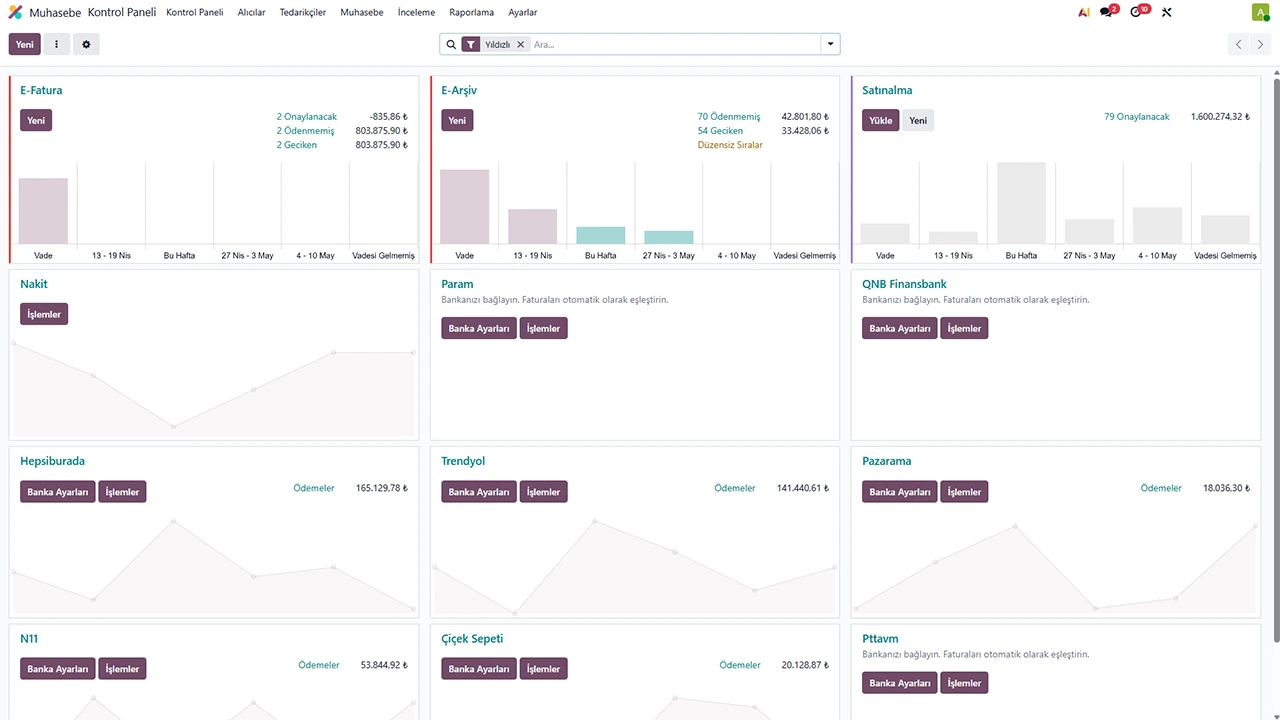Click the funnel icon of Yıldızlı filter
Image resolution: width=1280 pixels, height=720 pixels.
tap(471, 44)
